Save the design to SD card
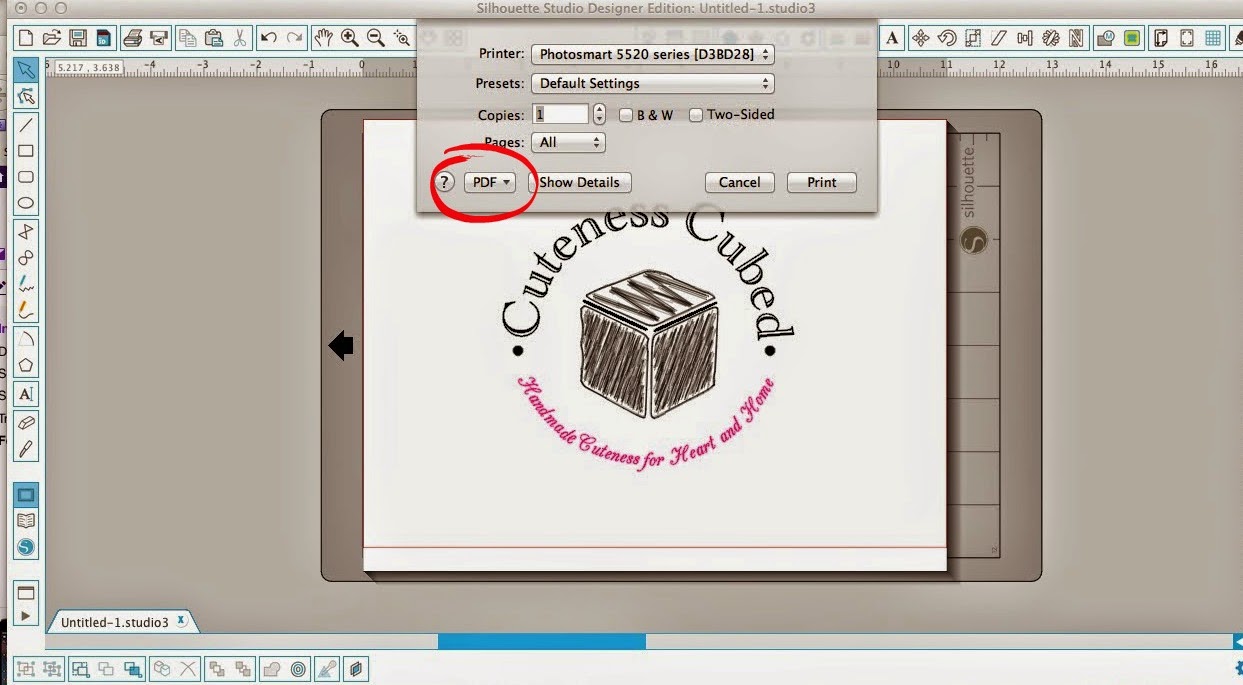1243x685 pixels. [x=104, y=36]
